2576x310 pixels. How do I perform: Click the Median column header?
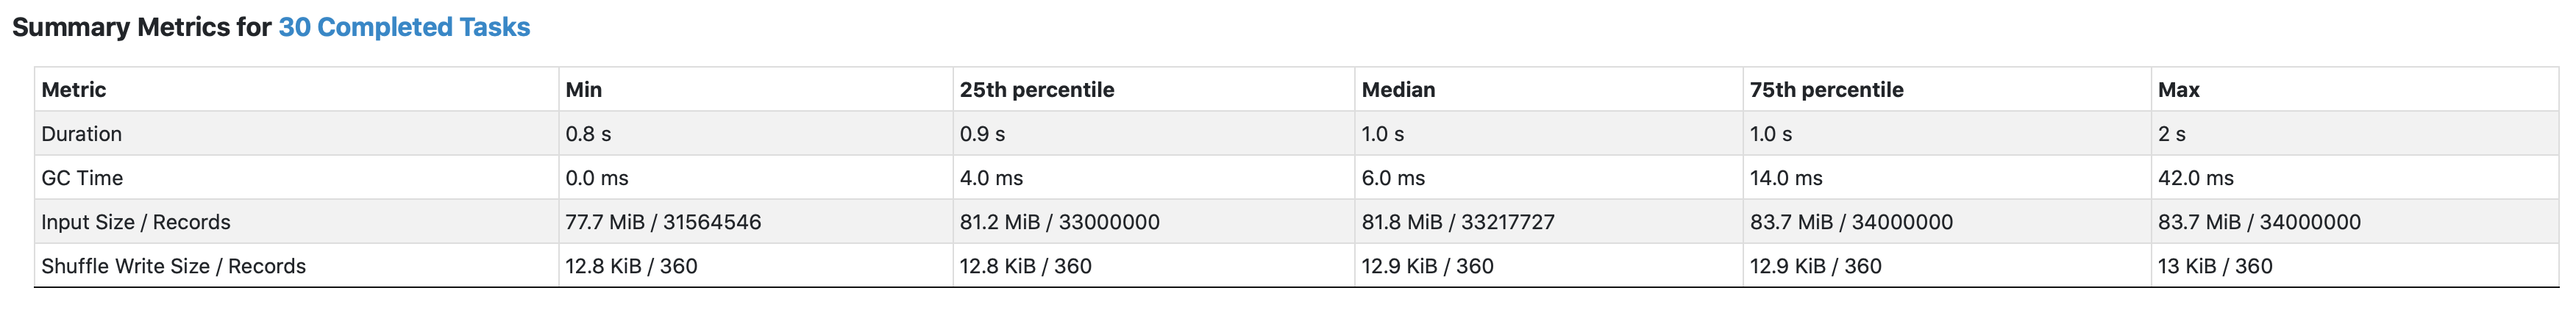click(1398, 90)
